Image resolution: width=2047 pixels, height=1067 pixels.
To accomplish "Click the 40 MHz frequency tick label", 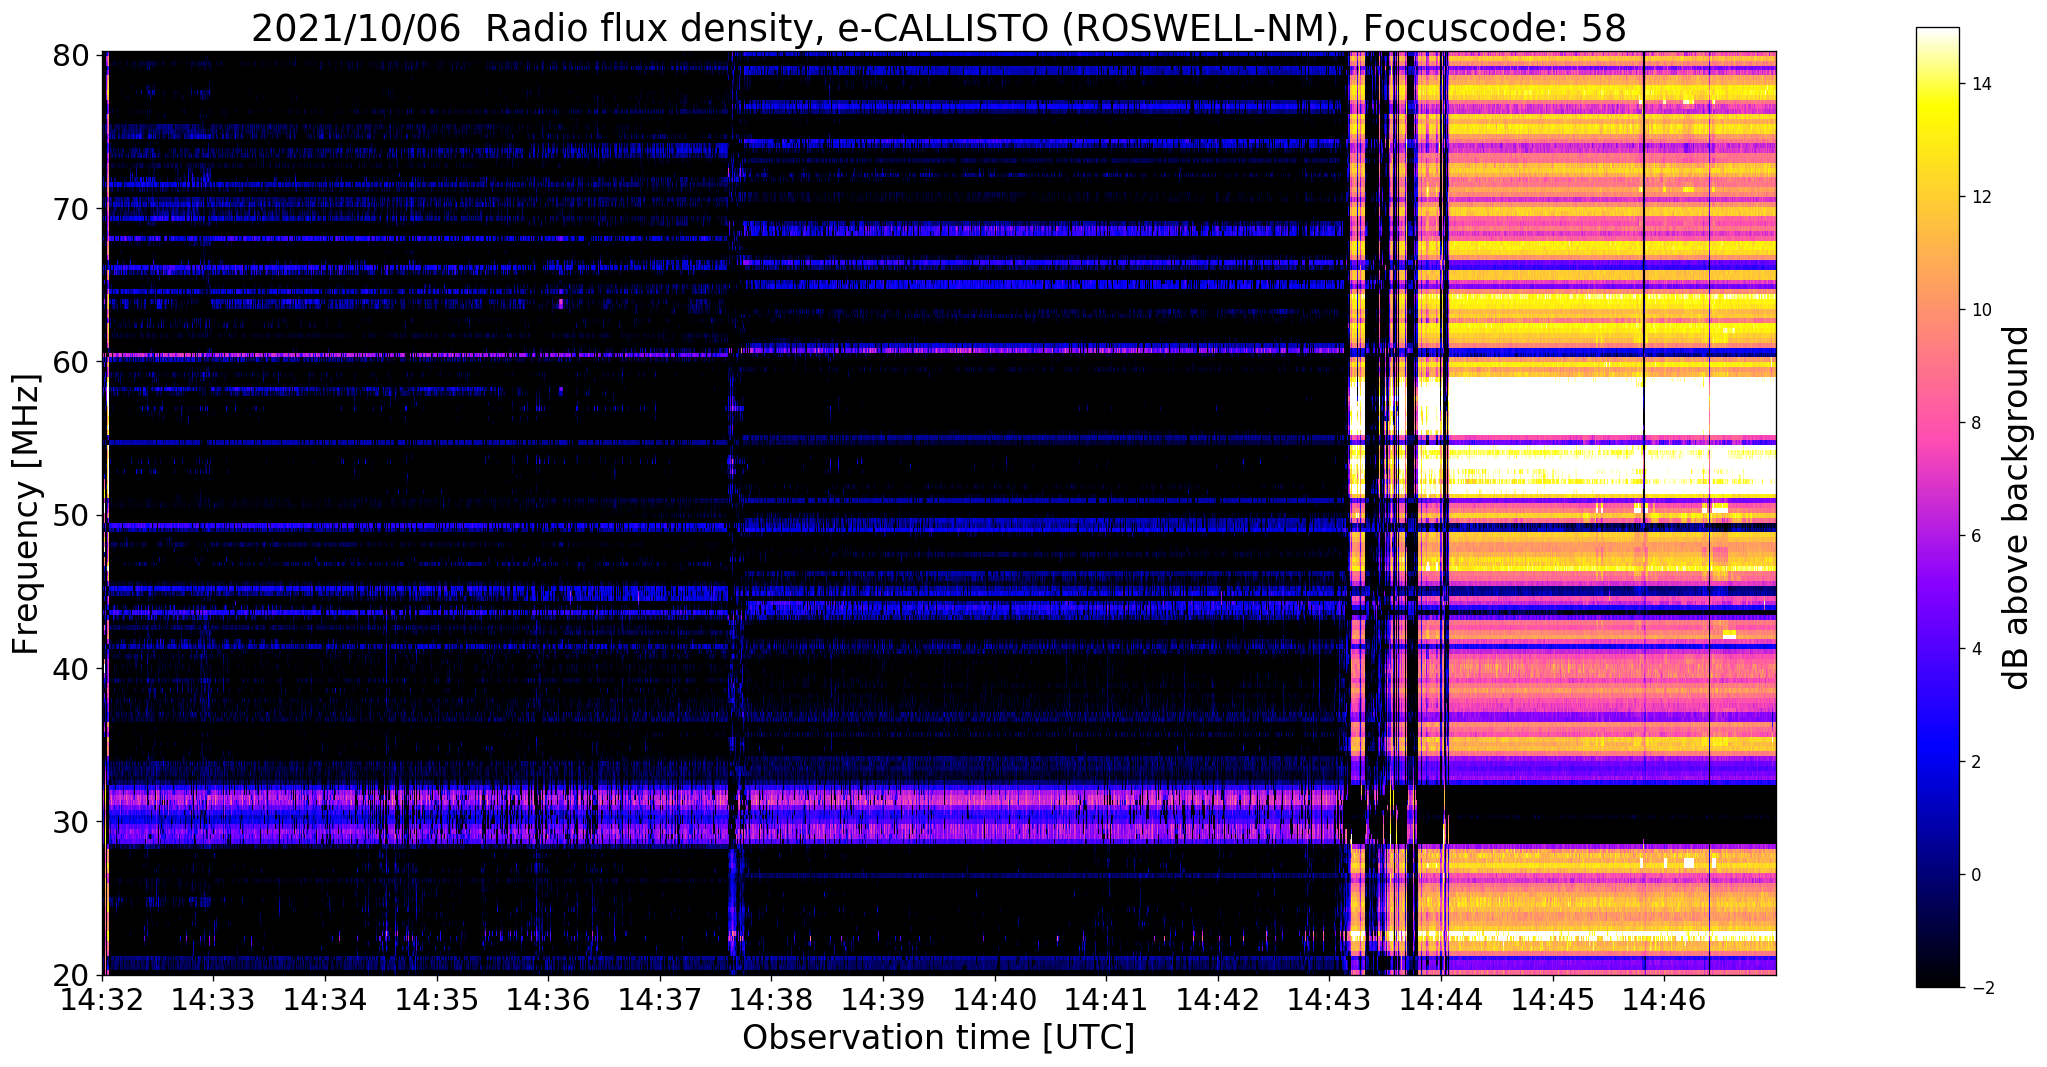I will click(70, 668).
